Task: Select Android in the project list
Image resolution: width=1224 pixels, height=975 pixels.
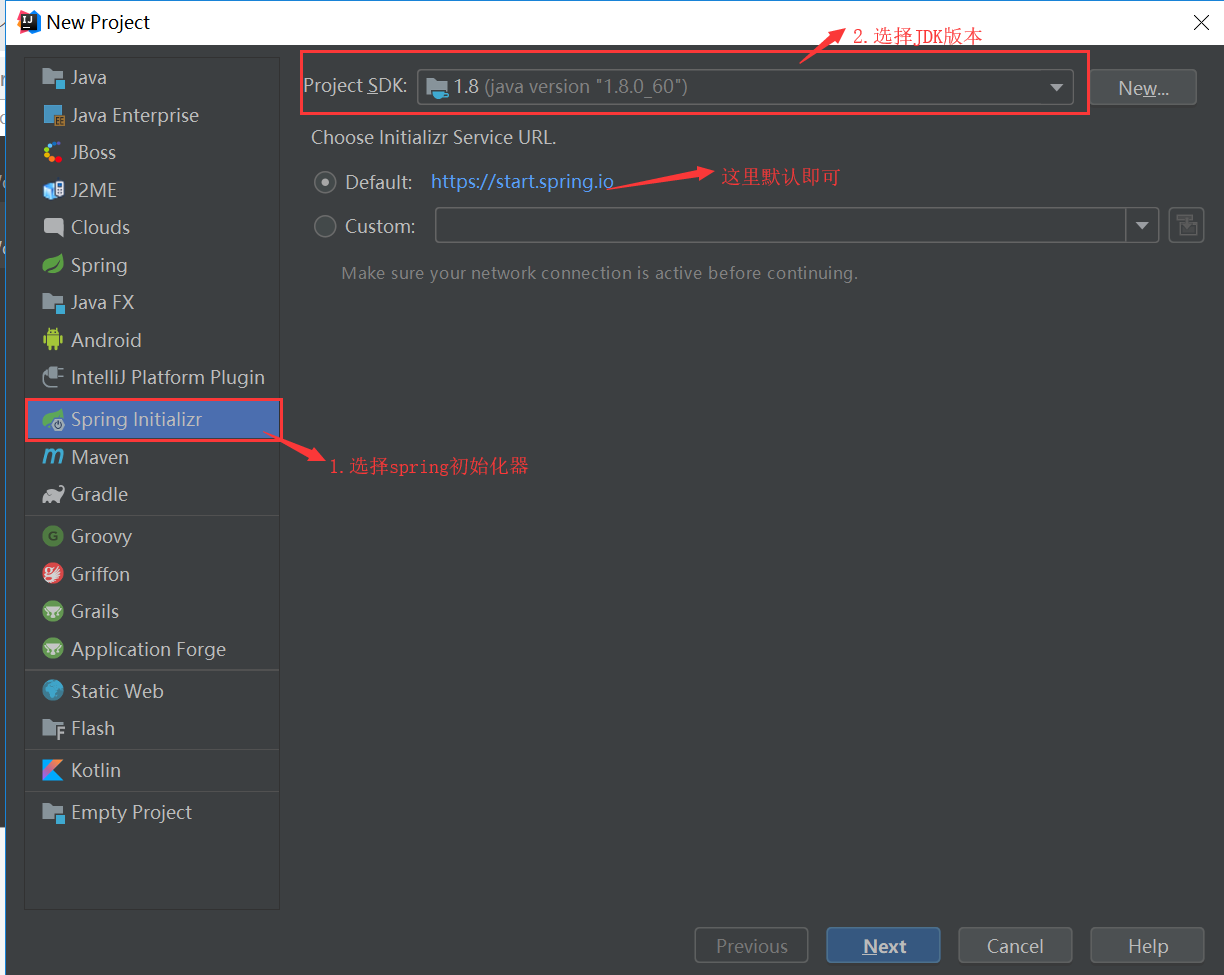Action: pos(152,340)
